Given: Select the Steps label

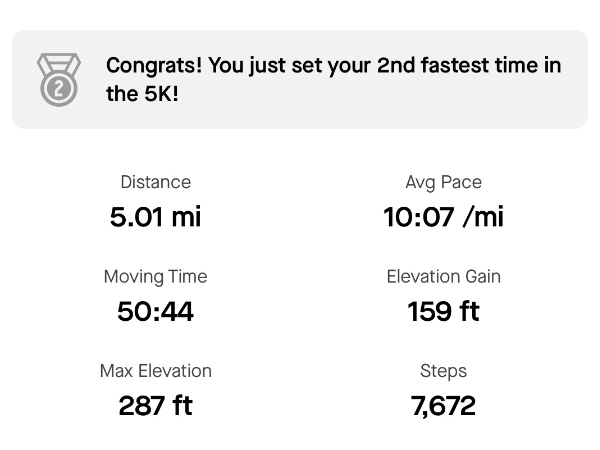Looking at the screenshot, I should coord(443,371).
